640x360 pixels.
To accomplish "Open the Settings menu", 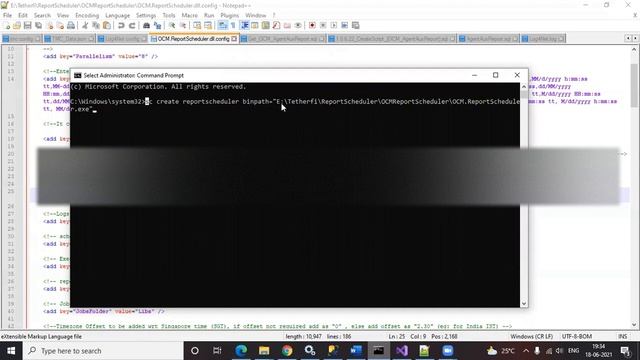I will click(146, 15).
